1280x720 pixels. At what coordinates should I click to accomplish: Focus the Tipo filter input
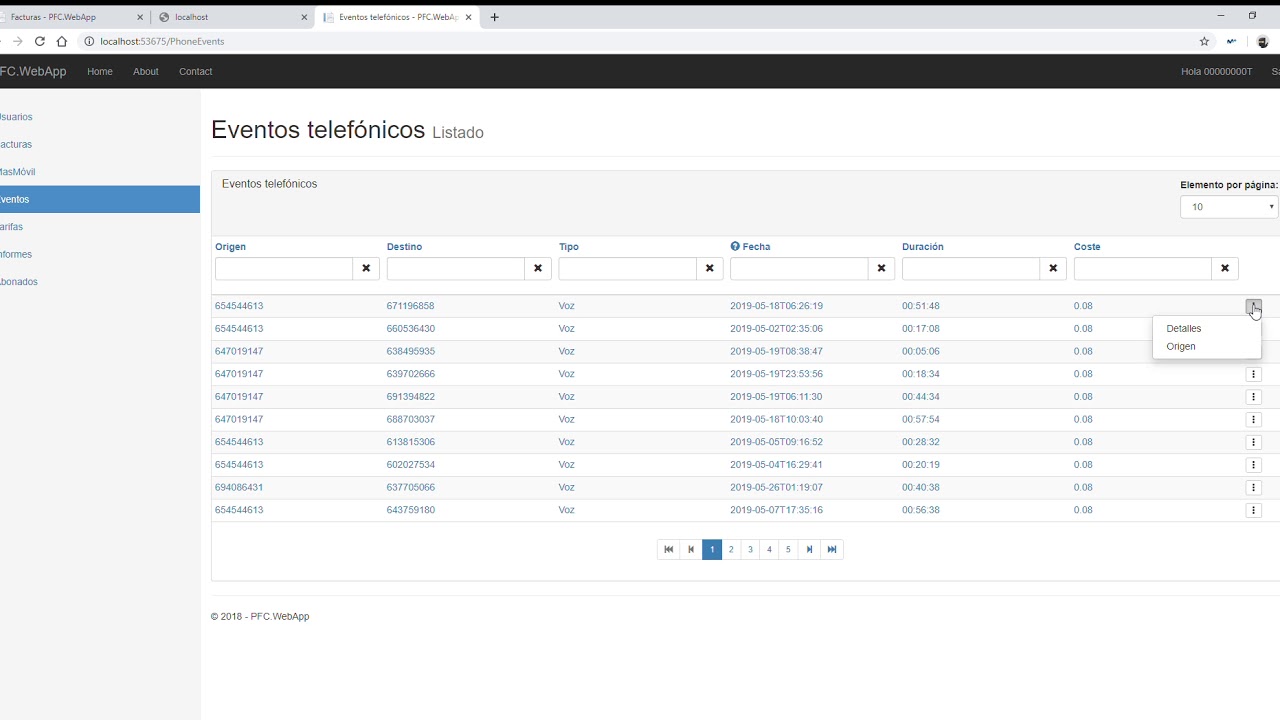[628, 268]
